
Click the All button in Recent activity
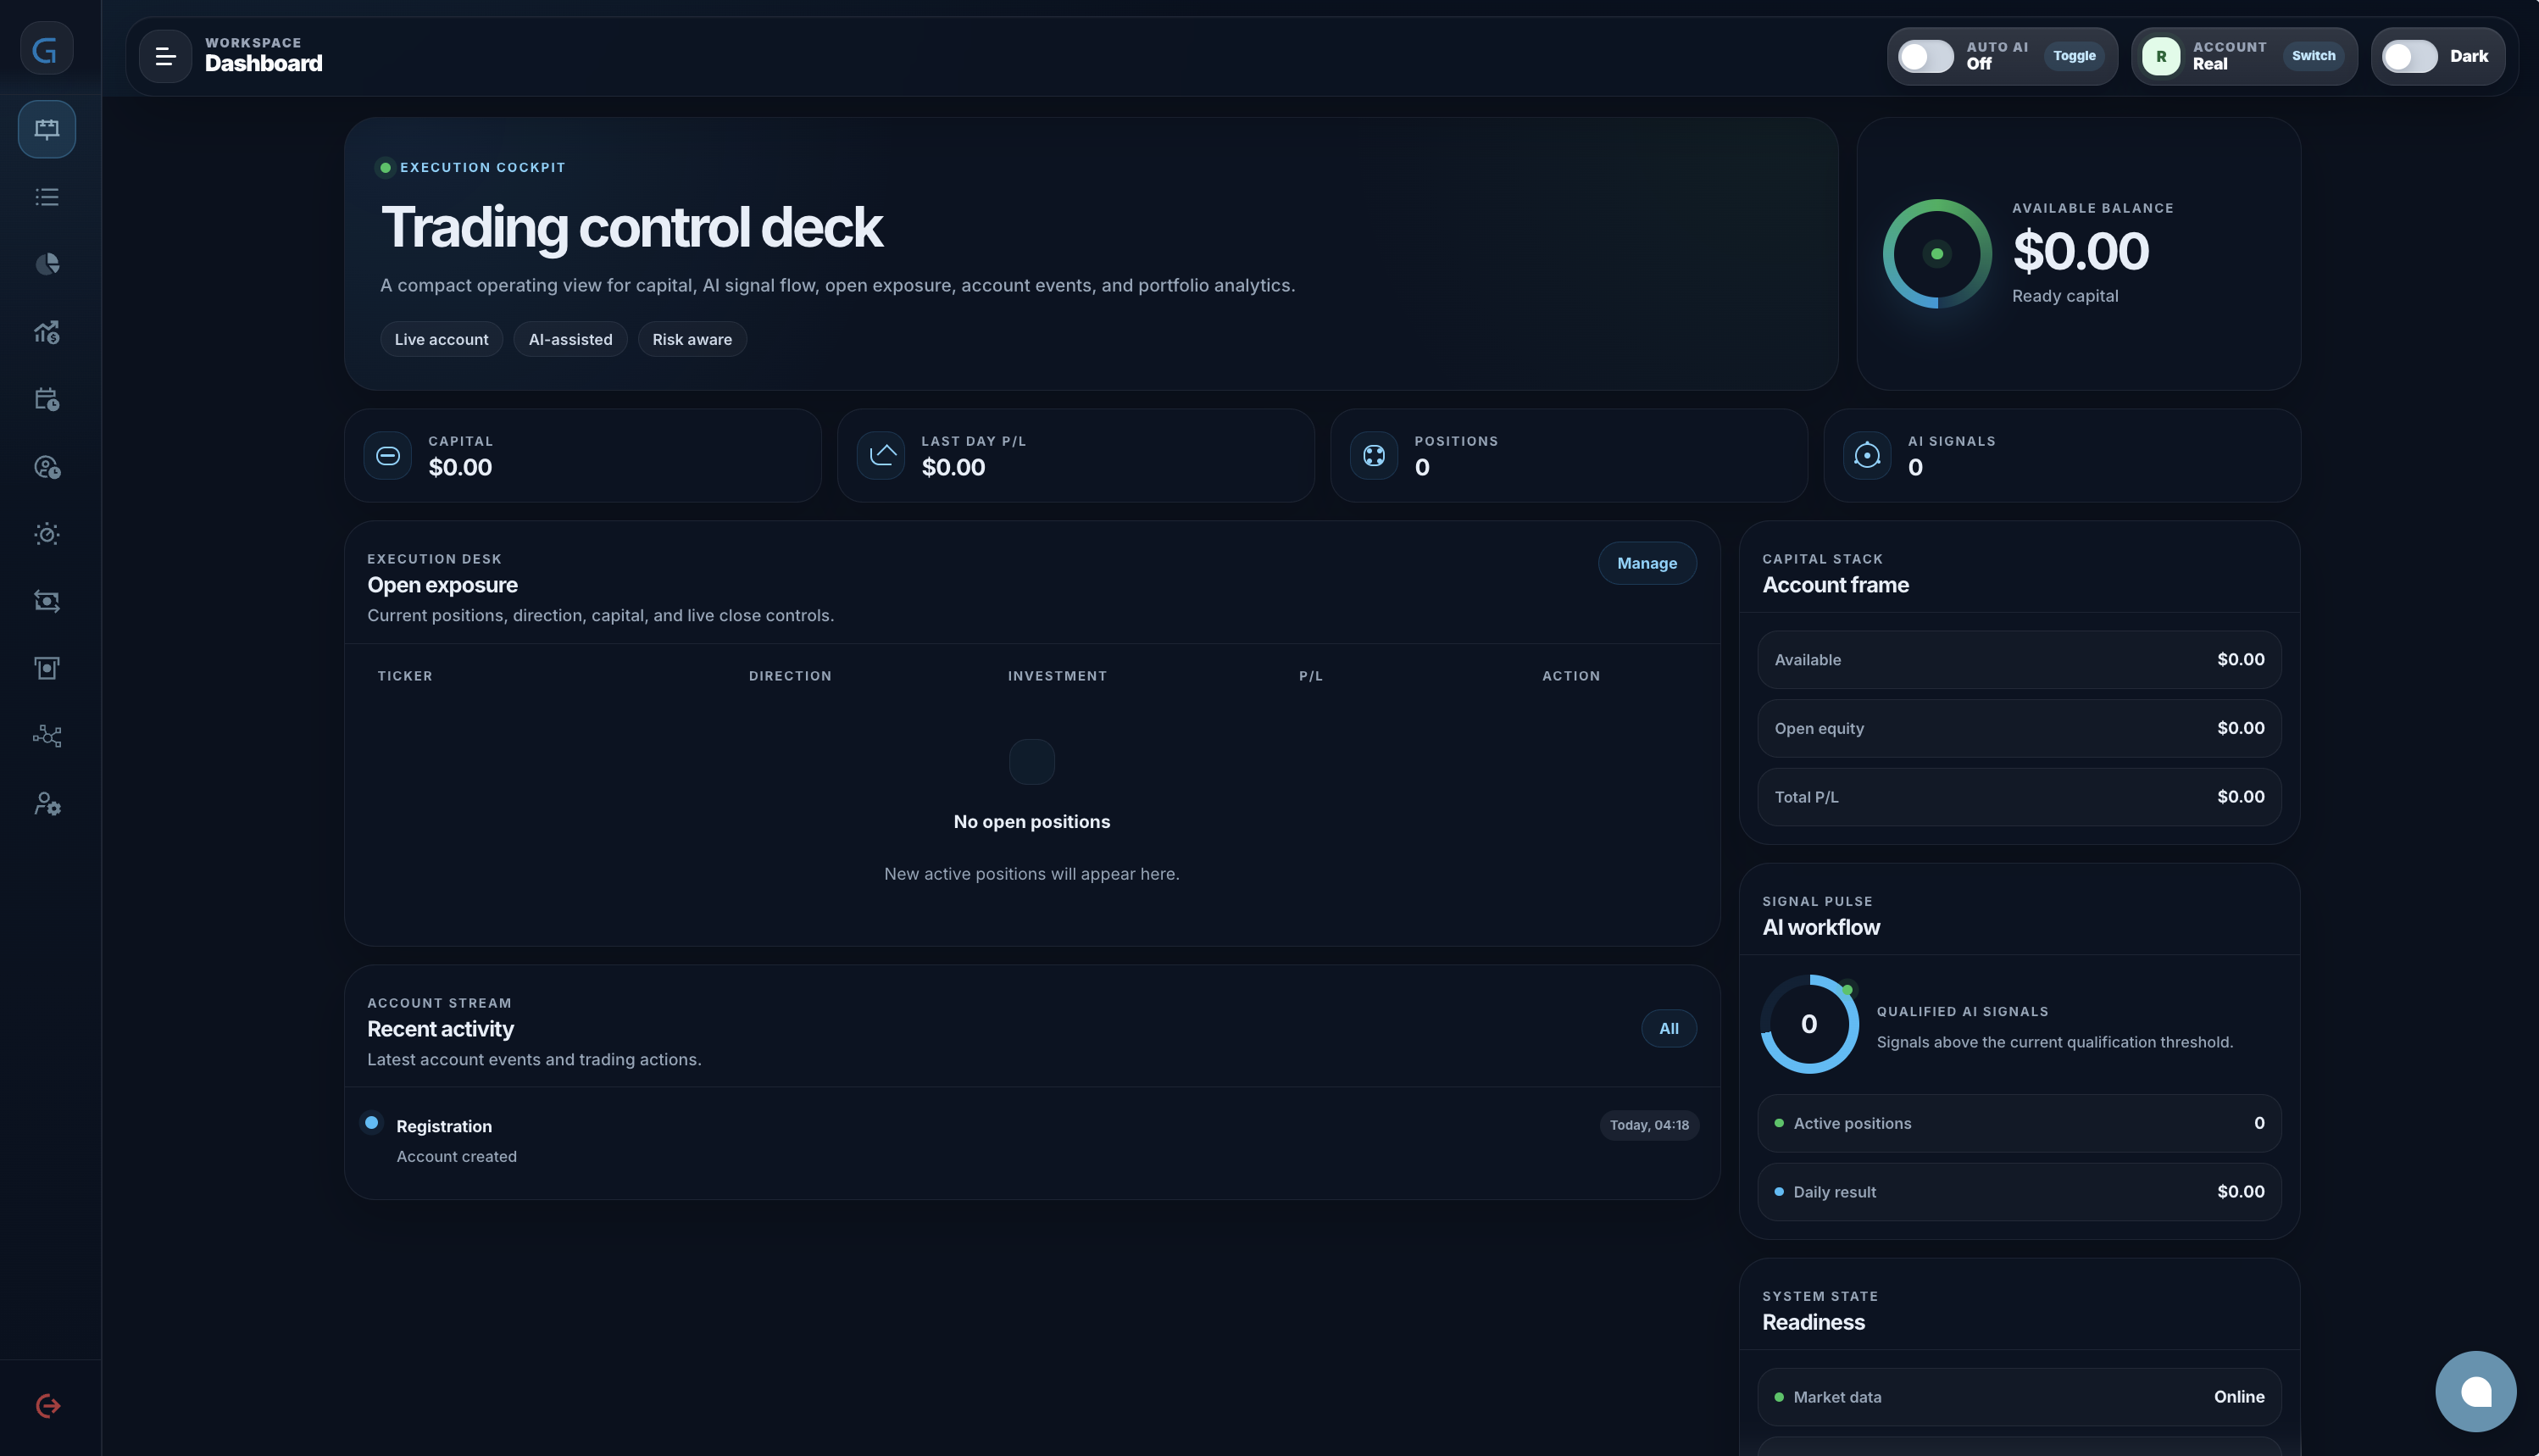click(x=1668, y=1028)
